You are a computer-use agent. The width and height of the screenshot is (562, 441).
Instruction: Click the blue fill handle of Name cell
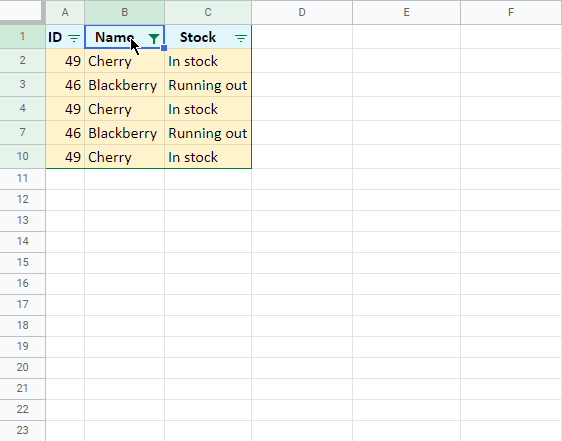pyautogui.click(x=164, y=48)
